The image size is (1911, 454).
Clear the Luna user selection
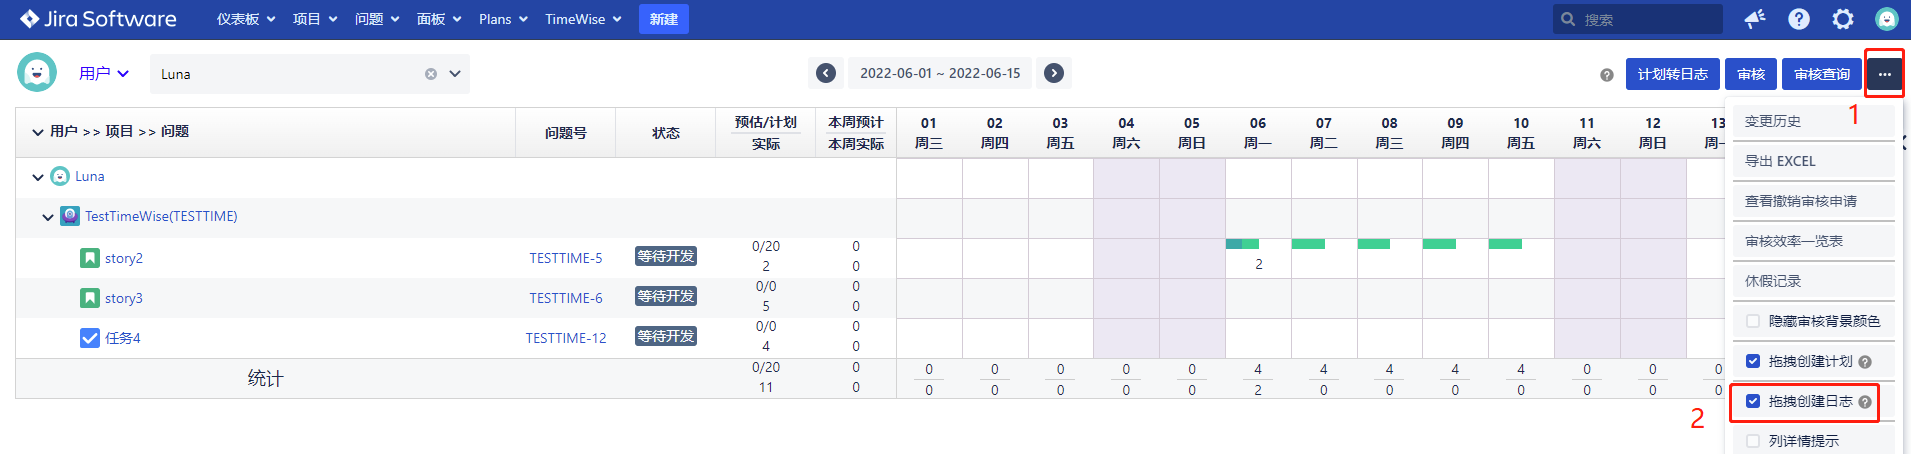[431, 74]
